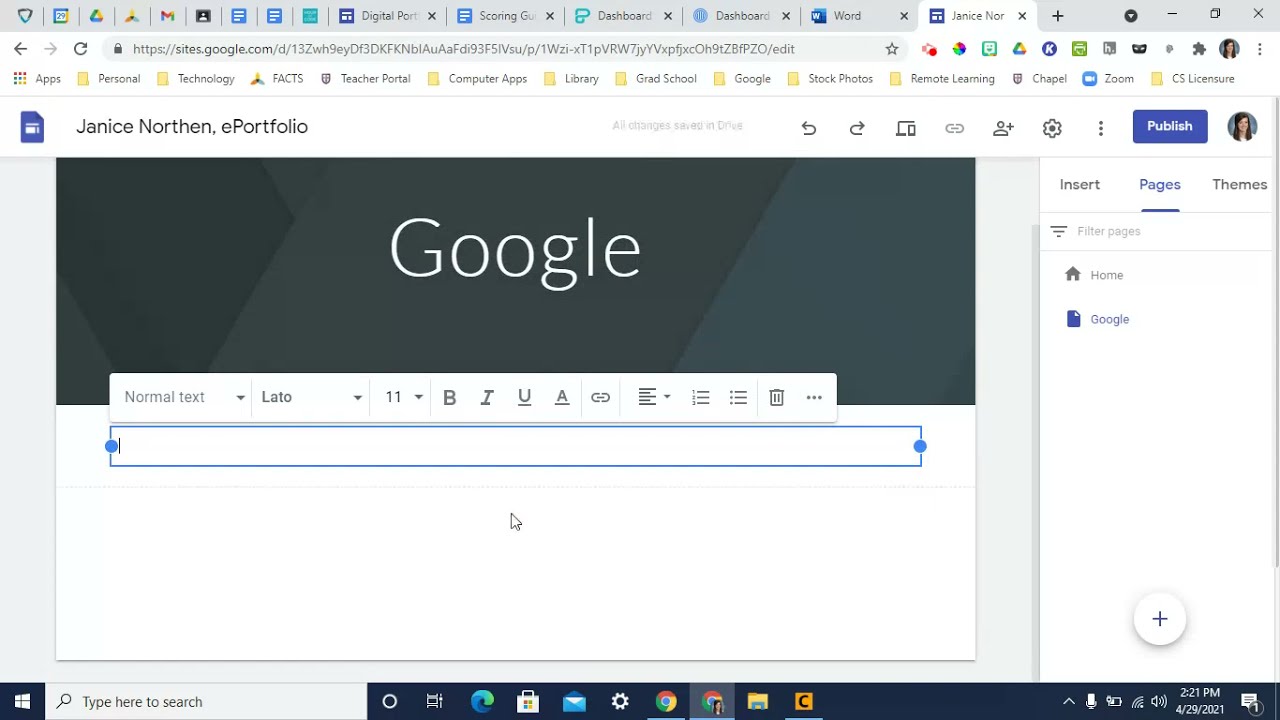This screenshot has height=720, width=1280.
Task: Open the More vertical dots menu in Sites header
Action: 1101,128
